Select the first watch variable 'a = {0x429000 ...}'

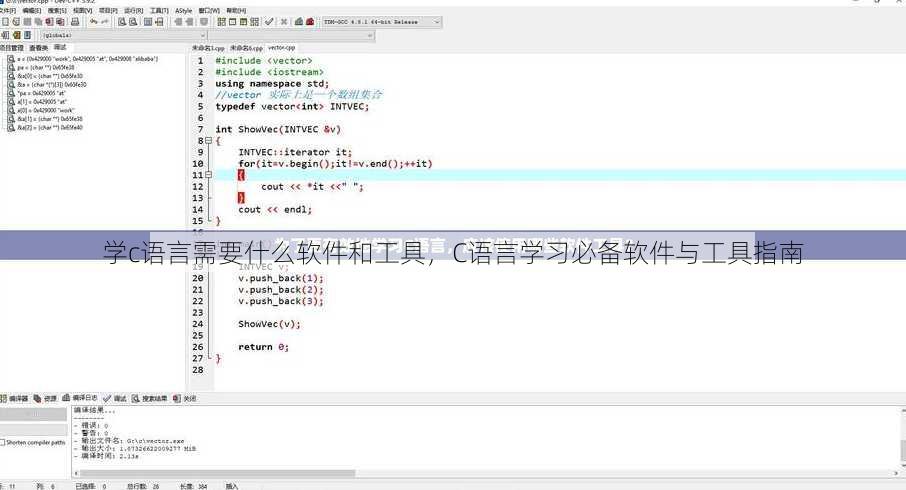click(x=87, y=59)
